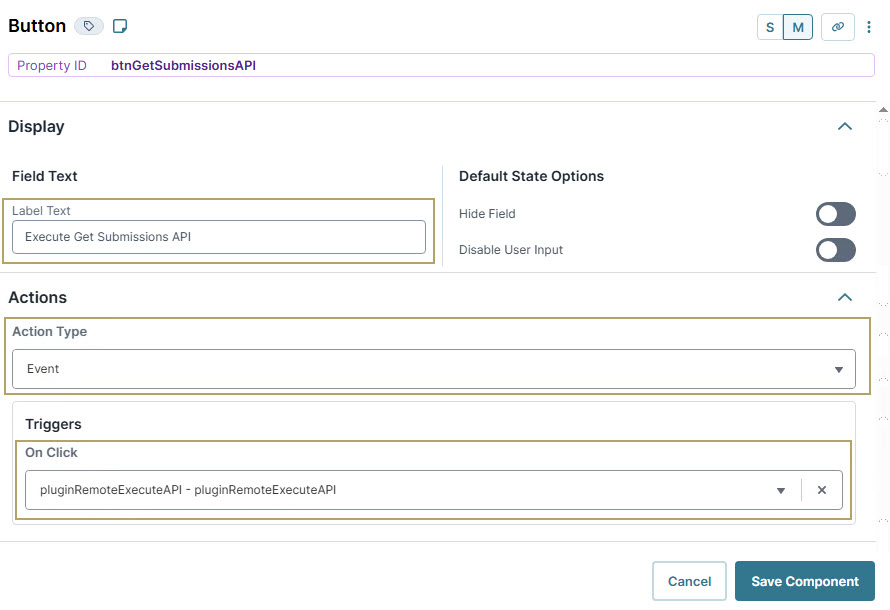Click the tag icon beside Button title

[x=88, y=25]
